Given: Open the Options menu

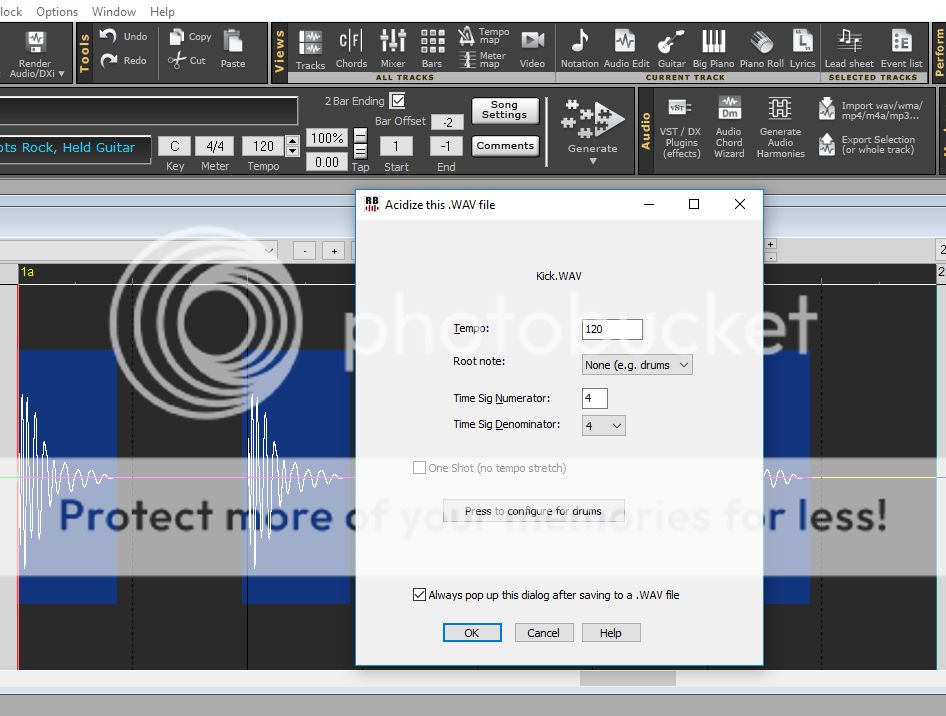Looking at the screenshot, I should point(57,11).
